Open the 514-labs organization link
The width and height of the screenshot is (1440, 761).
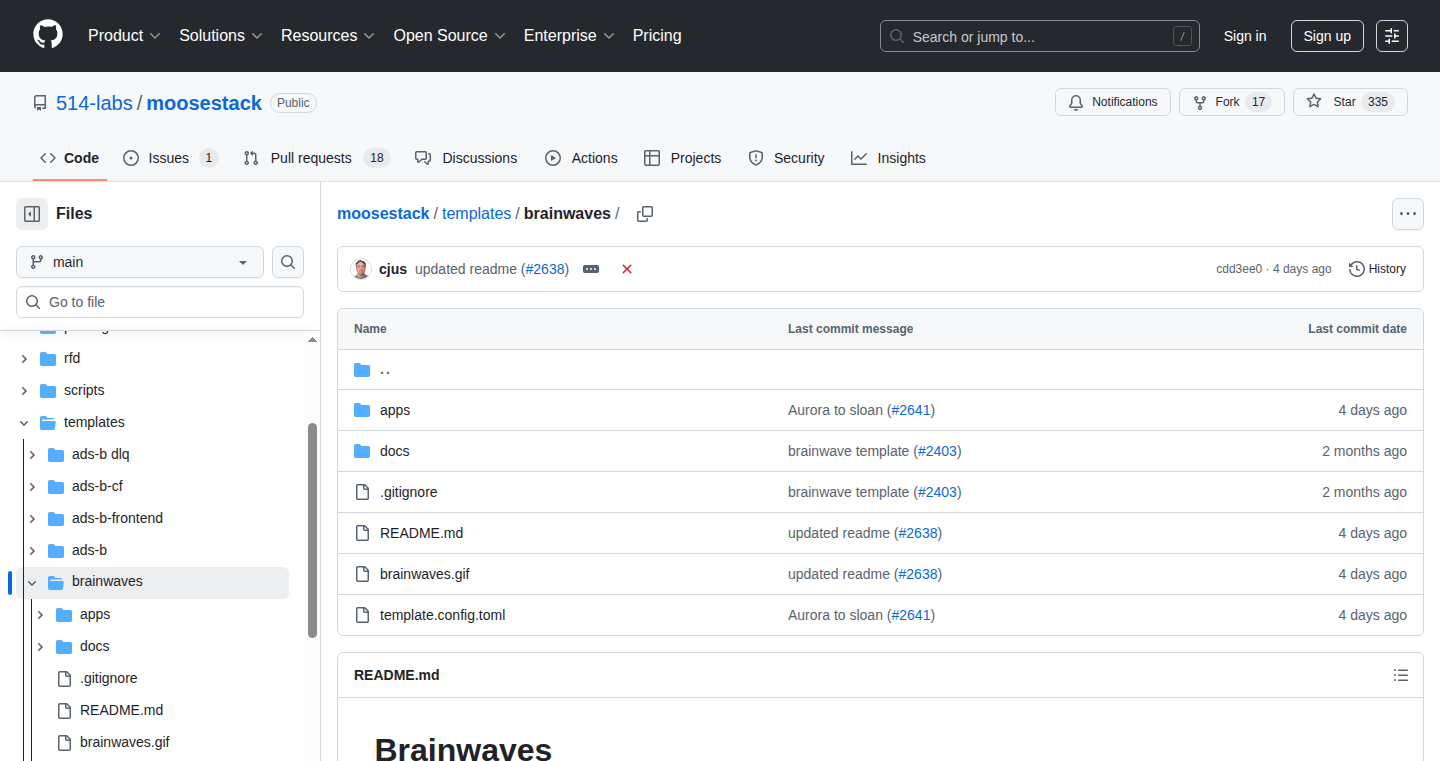click(x=94, y=103)
